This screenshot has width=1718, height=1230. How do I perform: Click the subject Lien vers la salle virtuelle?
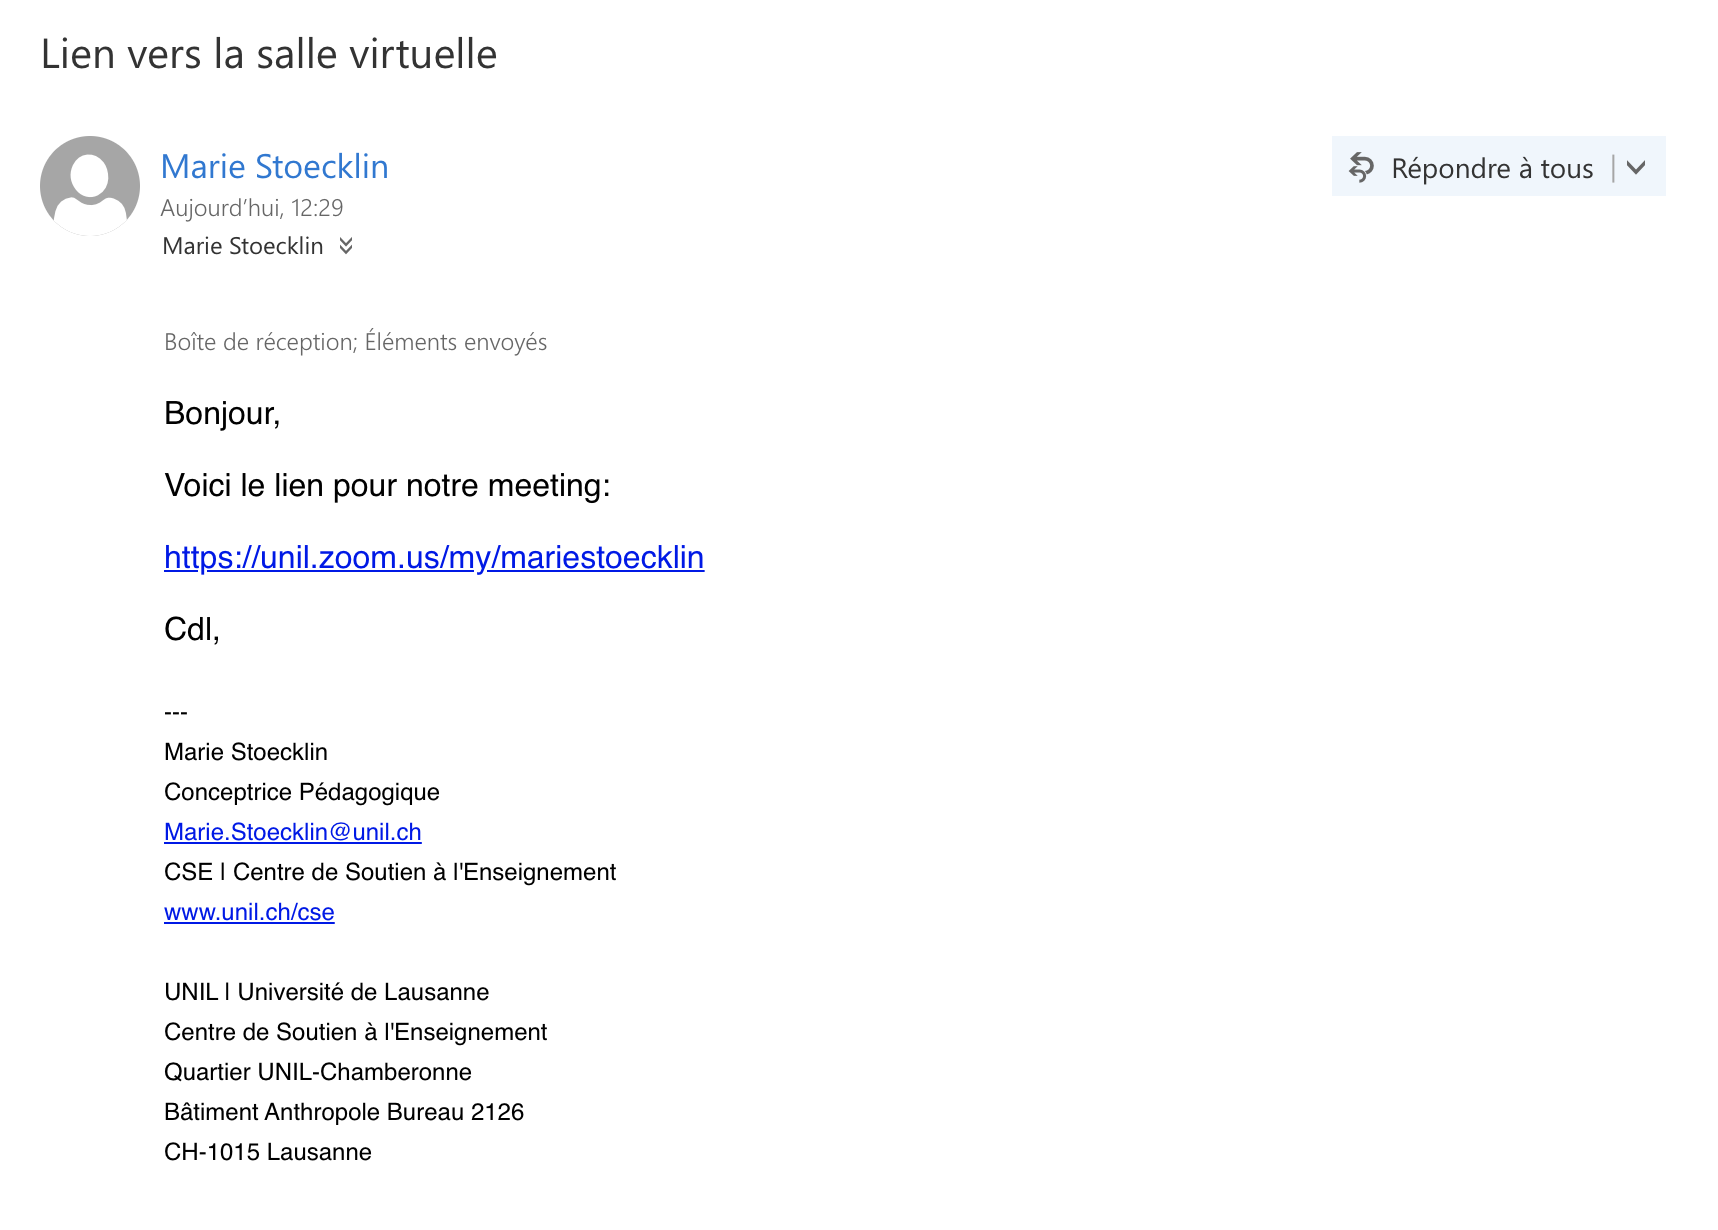pos(269,54)
